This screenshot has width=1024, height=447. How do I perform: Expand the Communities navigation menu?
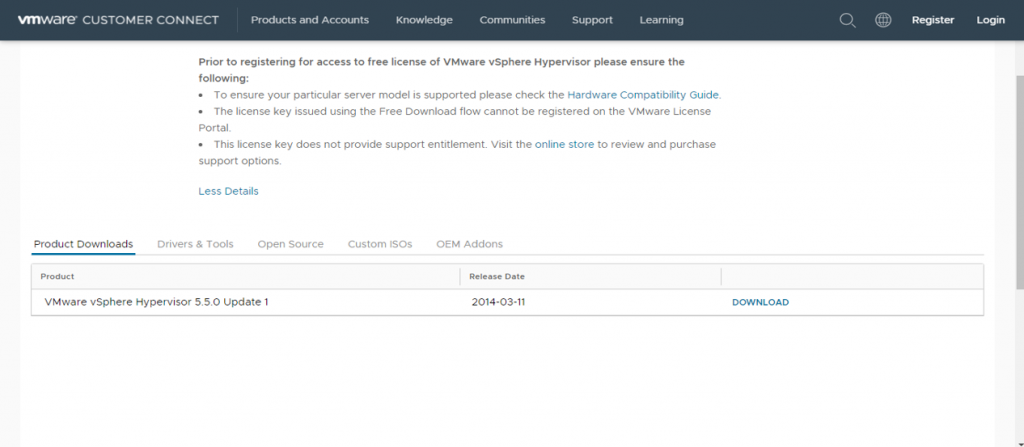512,20
